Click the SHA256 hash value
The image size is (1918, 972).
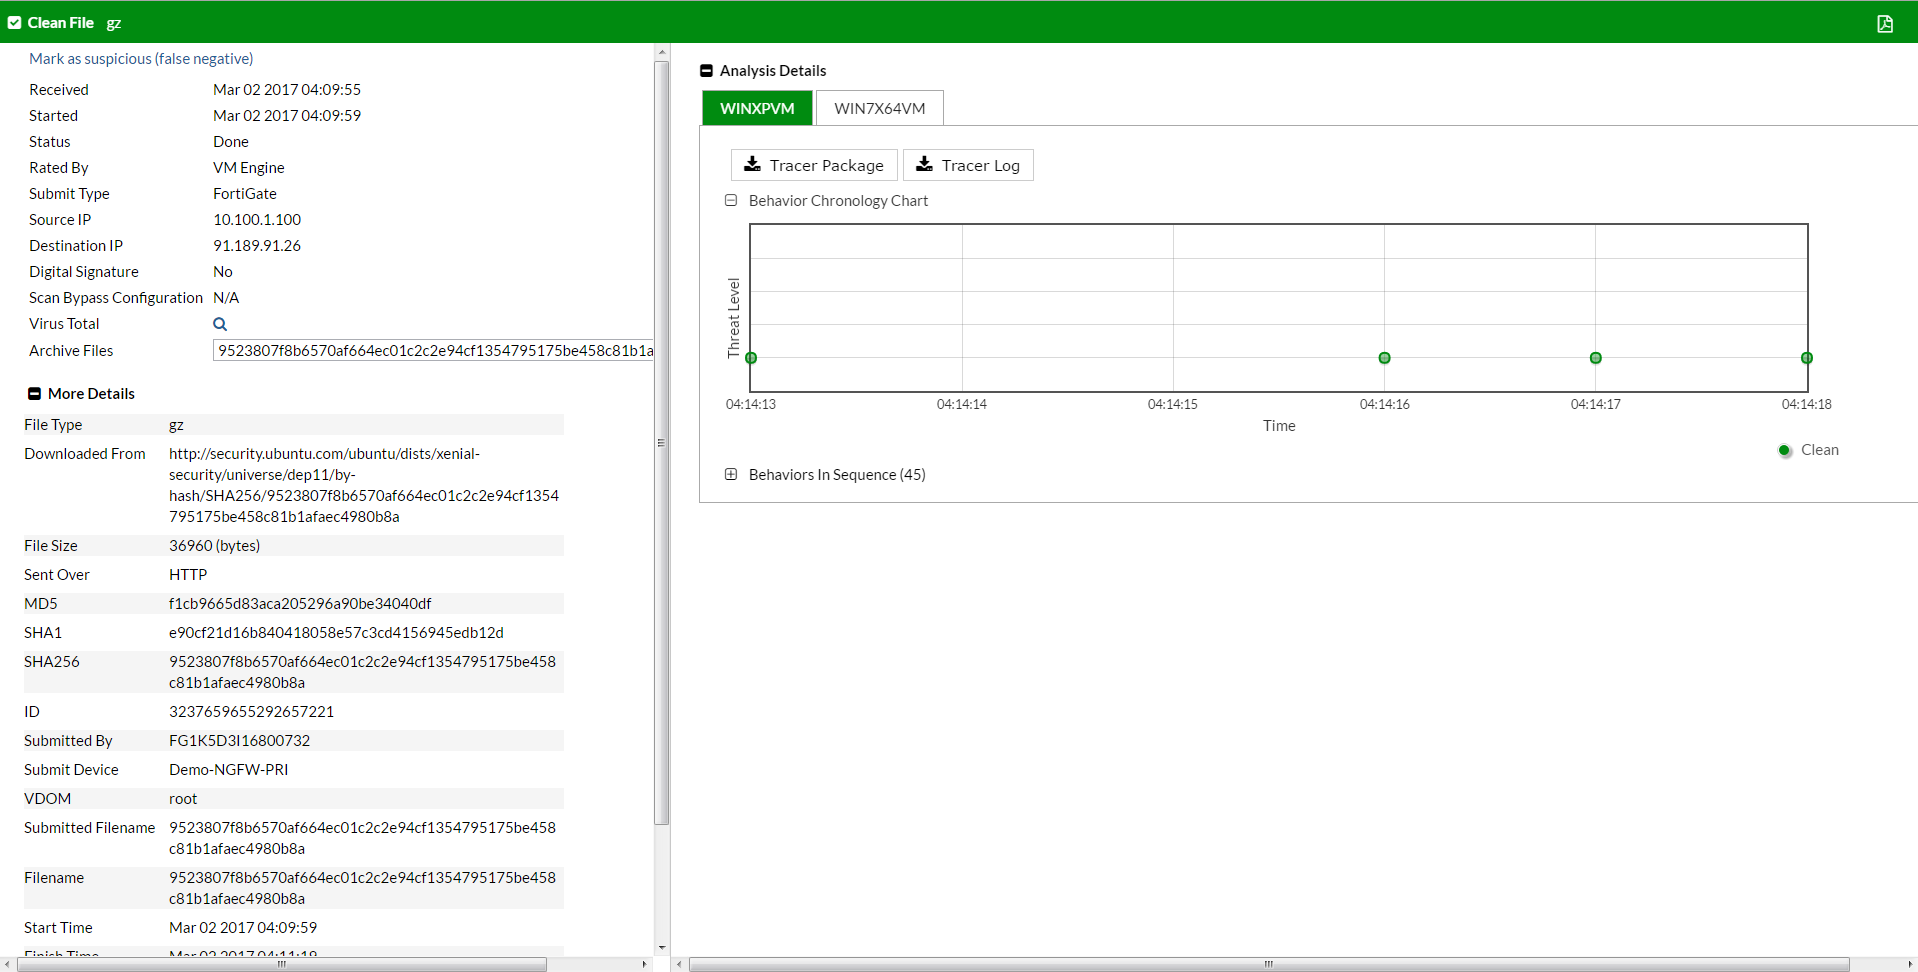tap(362, 672)
